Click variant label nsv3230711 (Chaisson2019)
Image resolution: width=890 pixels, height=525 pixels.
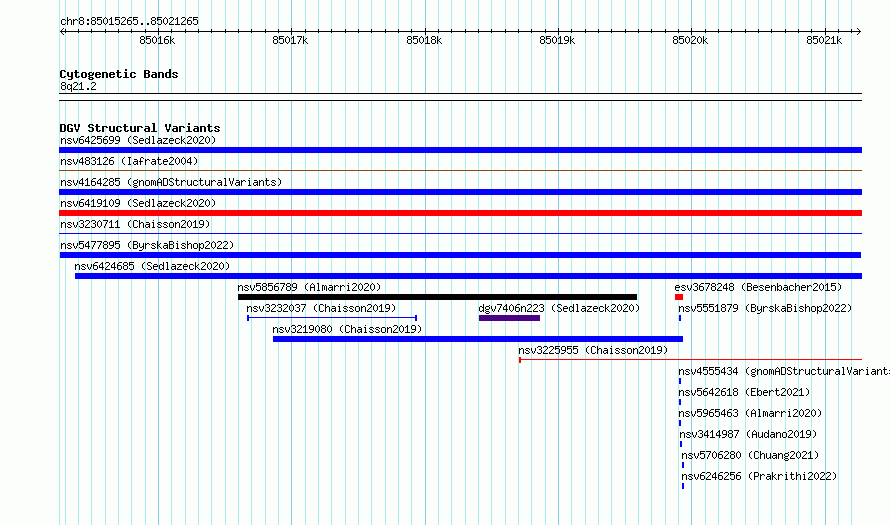click(135, 224)
